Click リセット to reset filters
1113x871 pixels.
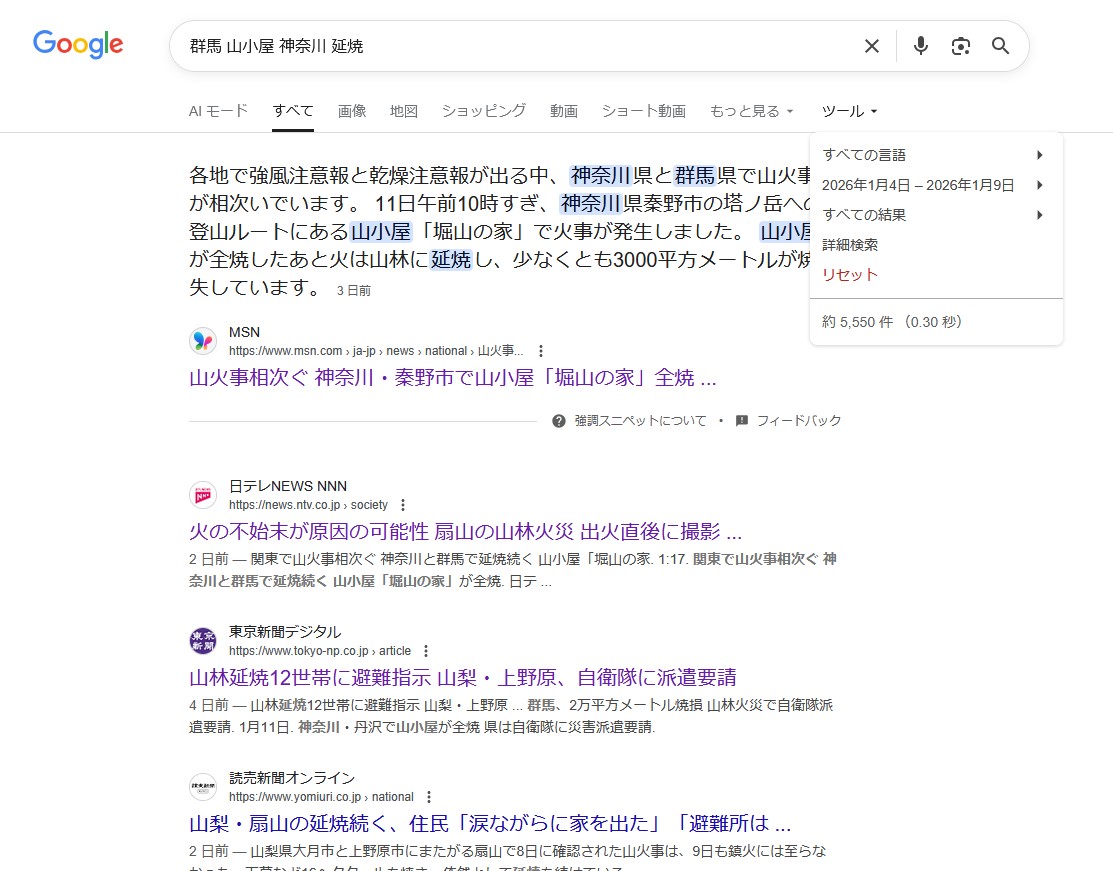850,275
